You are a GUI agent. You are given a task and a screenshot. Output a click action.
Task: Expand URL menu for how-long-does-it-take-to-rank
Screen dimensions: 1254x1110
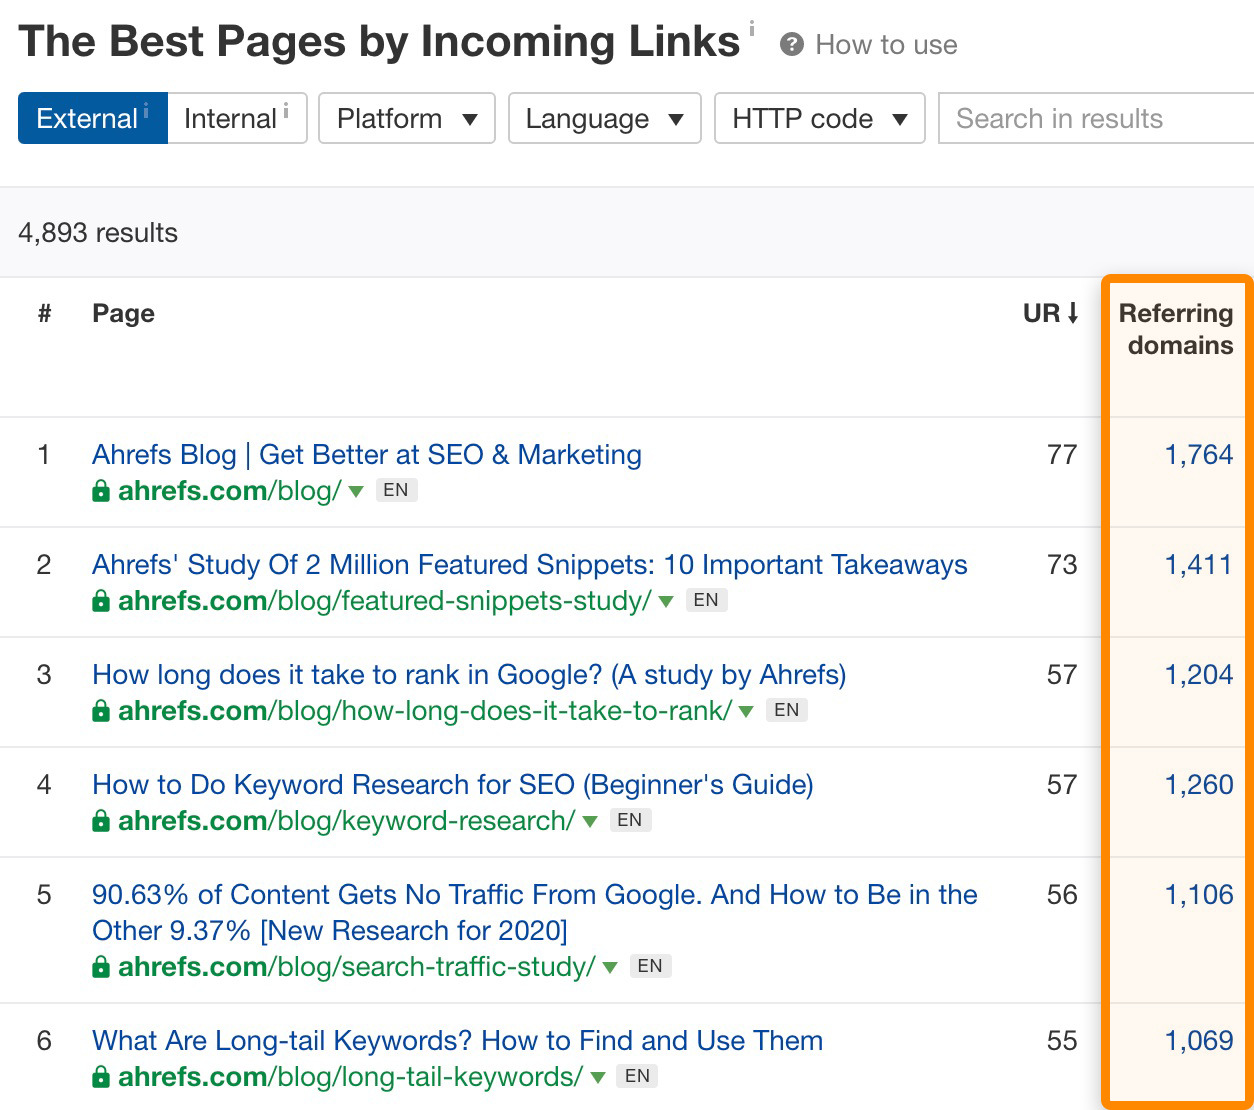745,712
